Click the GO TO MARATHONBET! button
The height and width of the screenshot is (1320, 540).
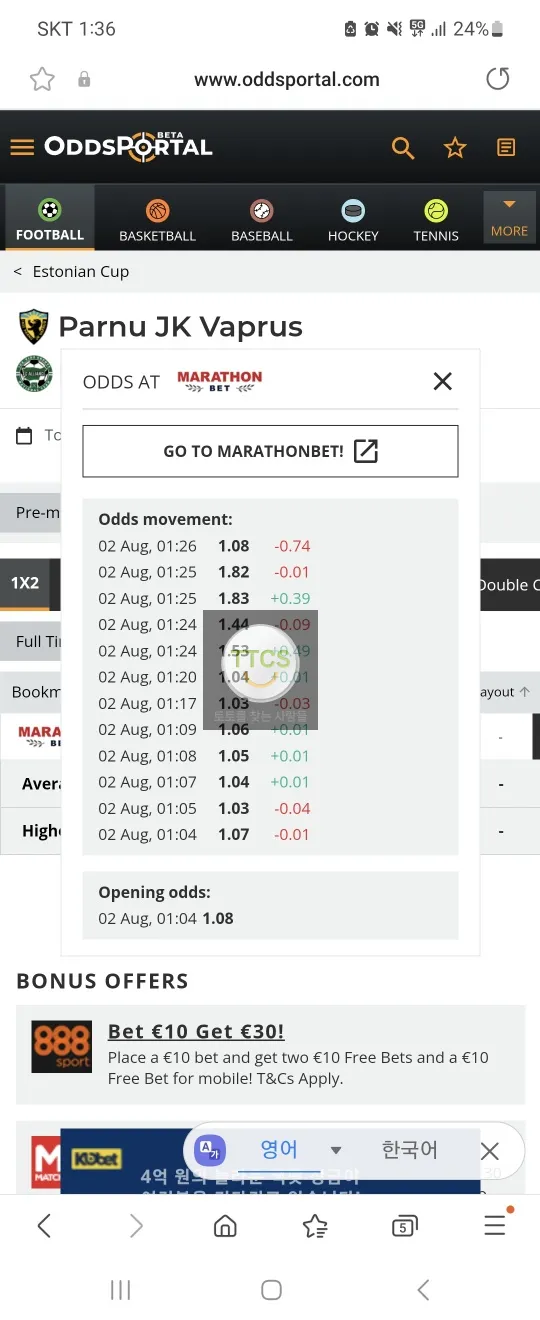click(270, 451)
